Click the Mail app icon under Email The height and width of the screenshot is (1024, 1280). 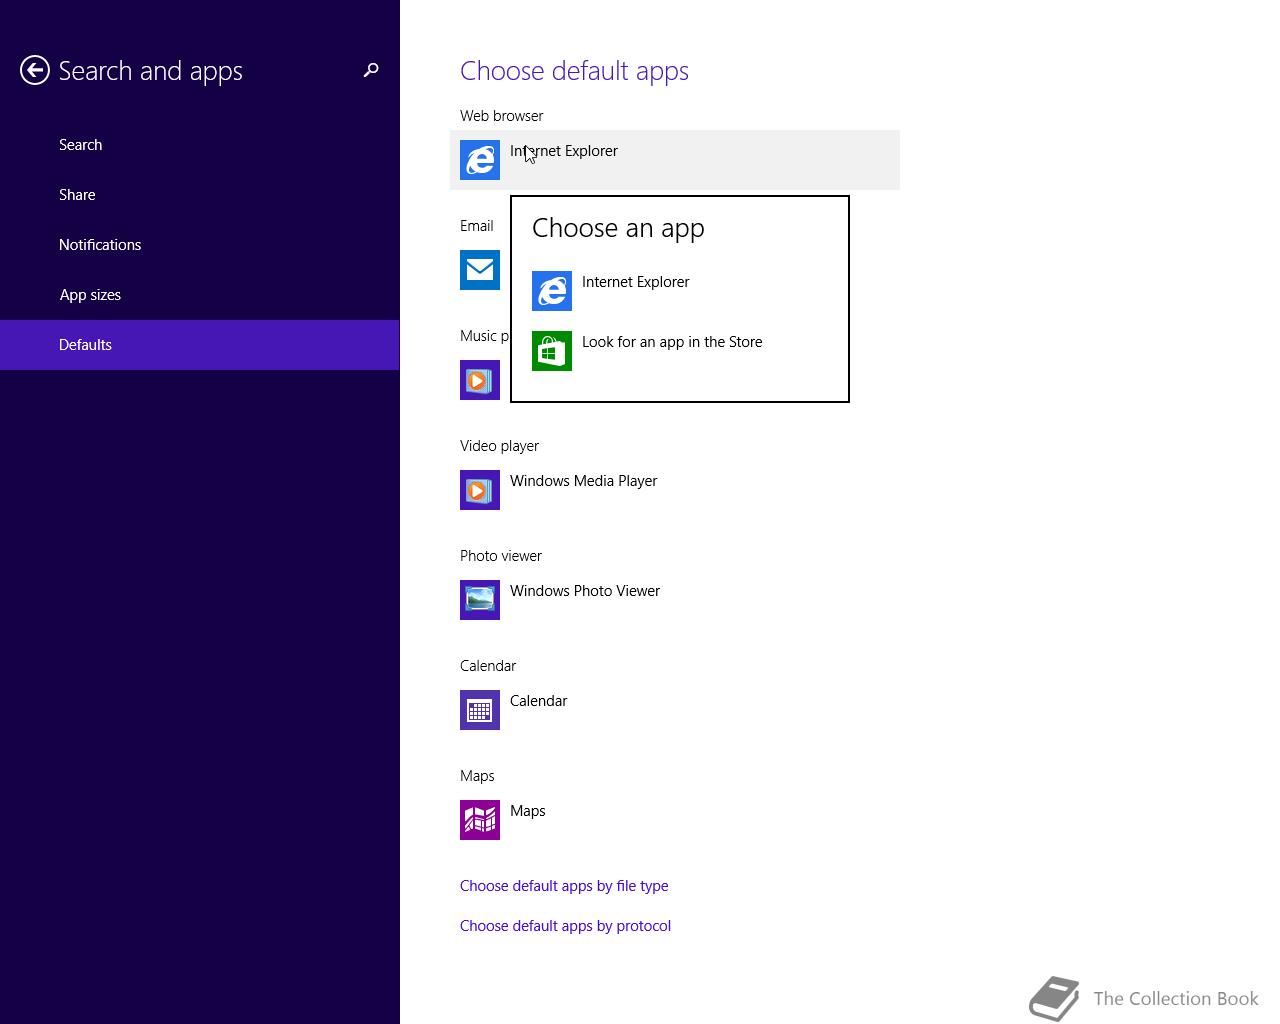pos(480,270)
